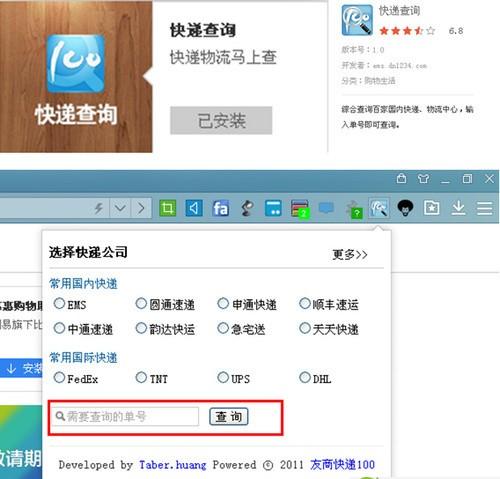The width and height of the screenshot is (500, 479).
Task: Click the blue chat bubble extension icon
Action: coord(326,208)
